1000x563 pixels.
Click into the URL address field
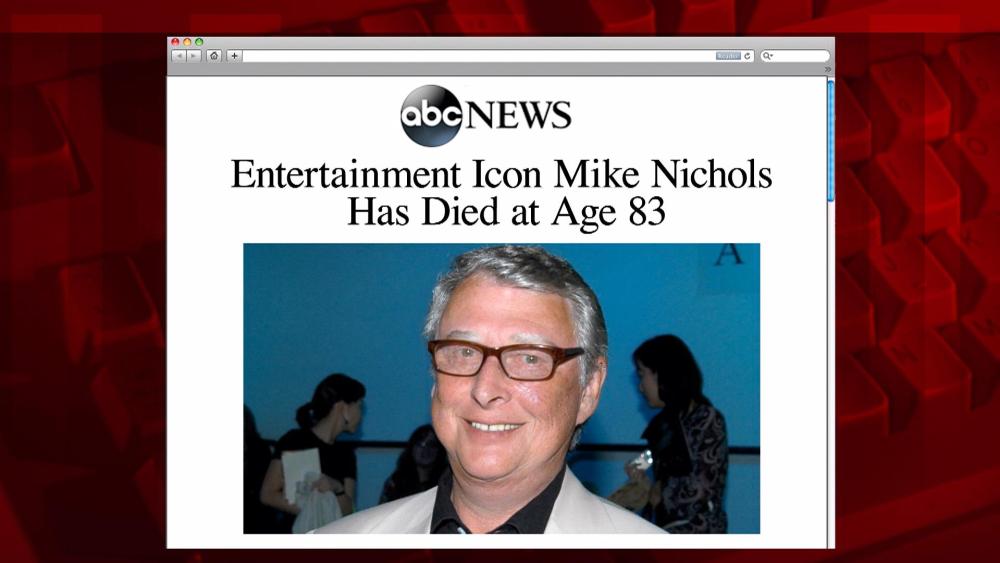pos(478,56)
